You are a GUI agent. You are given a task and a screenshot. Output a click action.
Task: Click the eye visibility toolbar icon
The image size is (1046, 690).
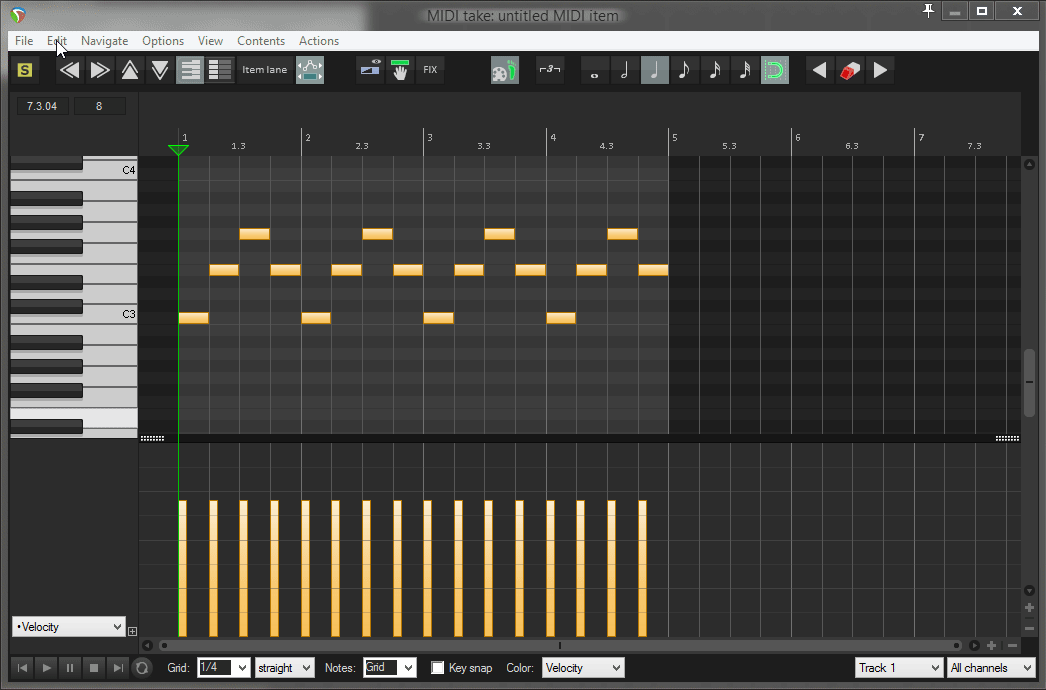[x=370, y=69]
